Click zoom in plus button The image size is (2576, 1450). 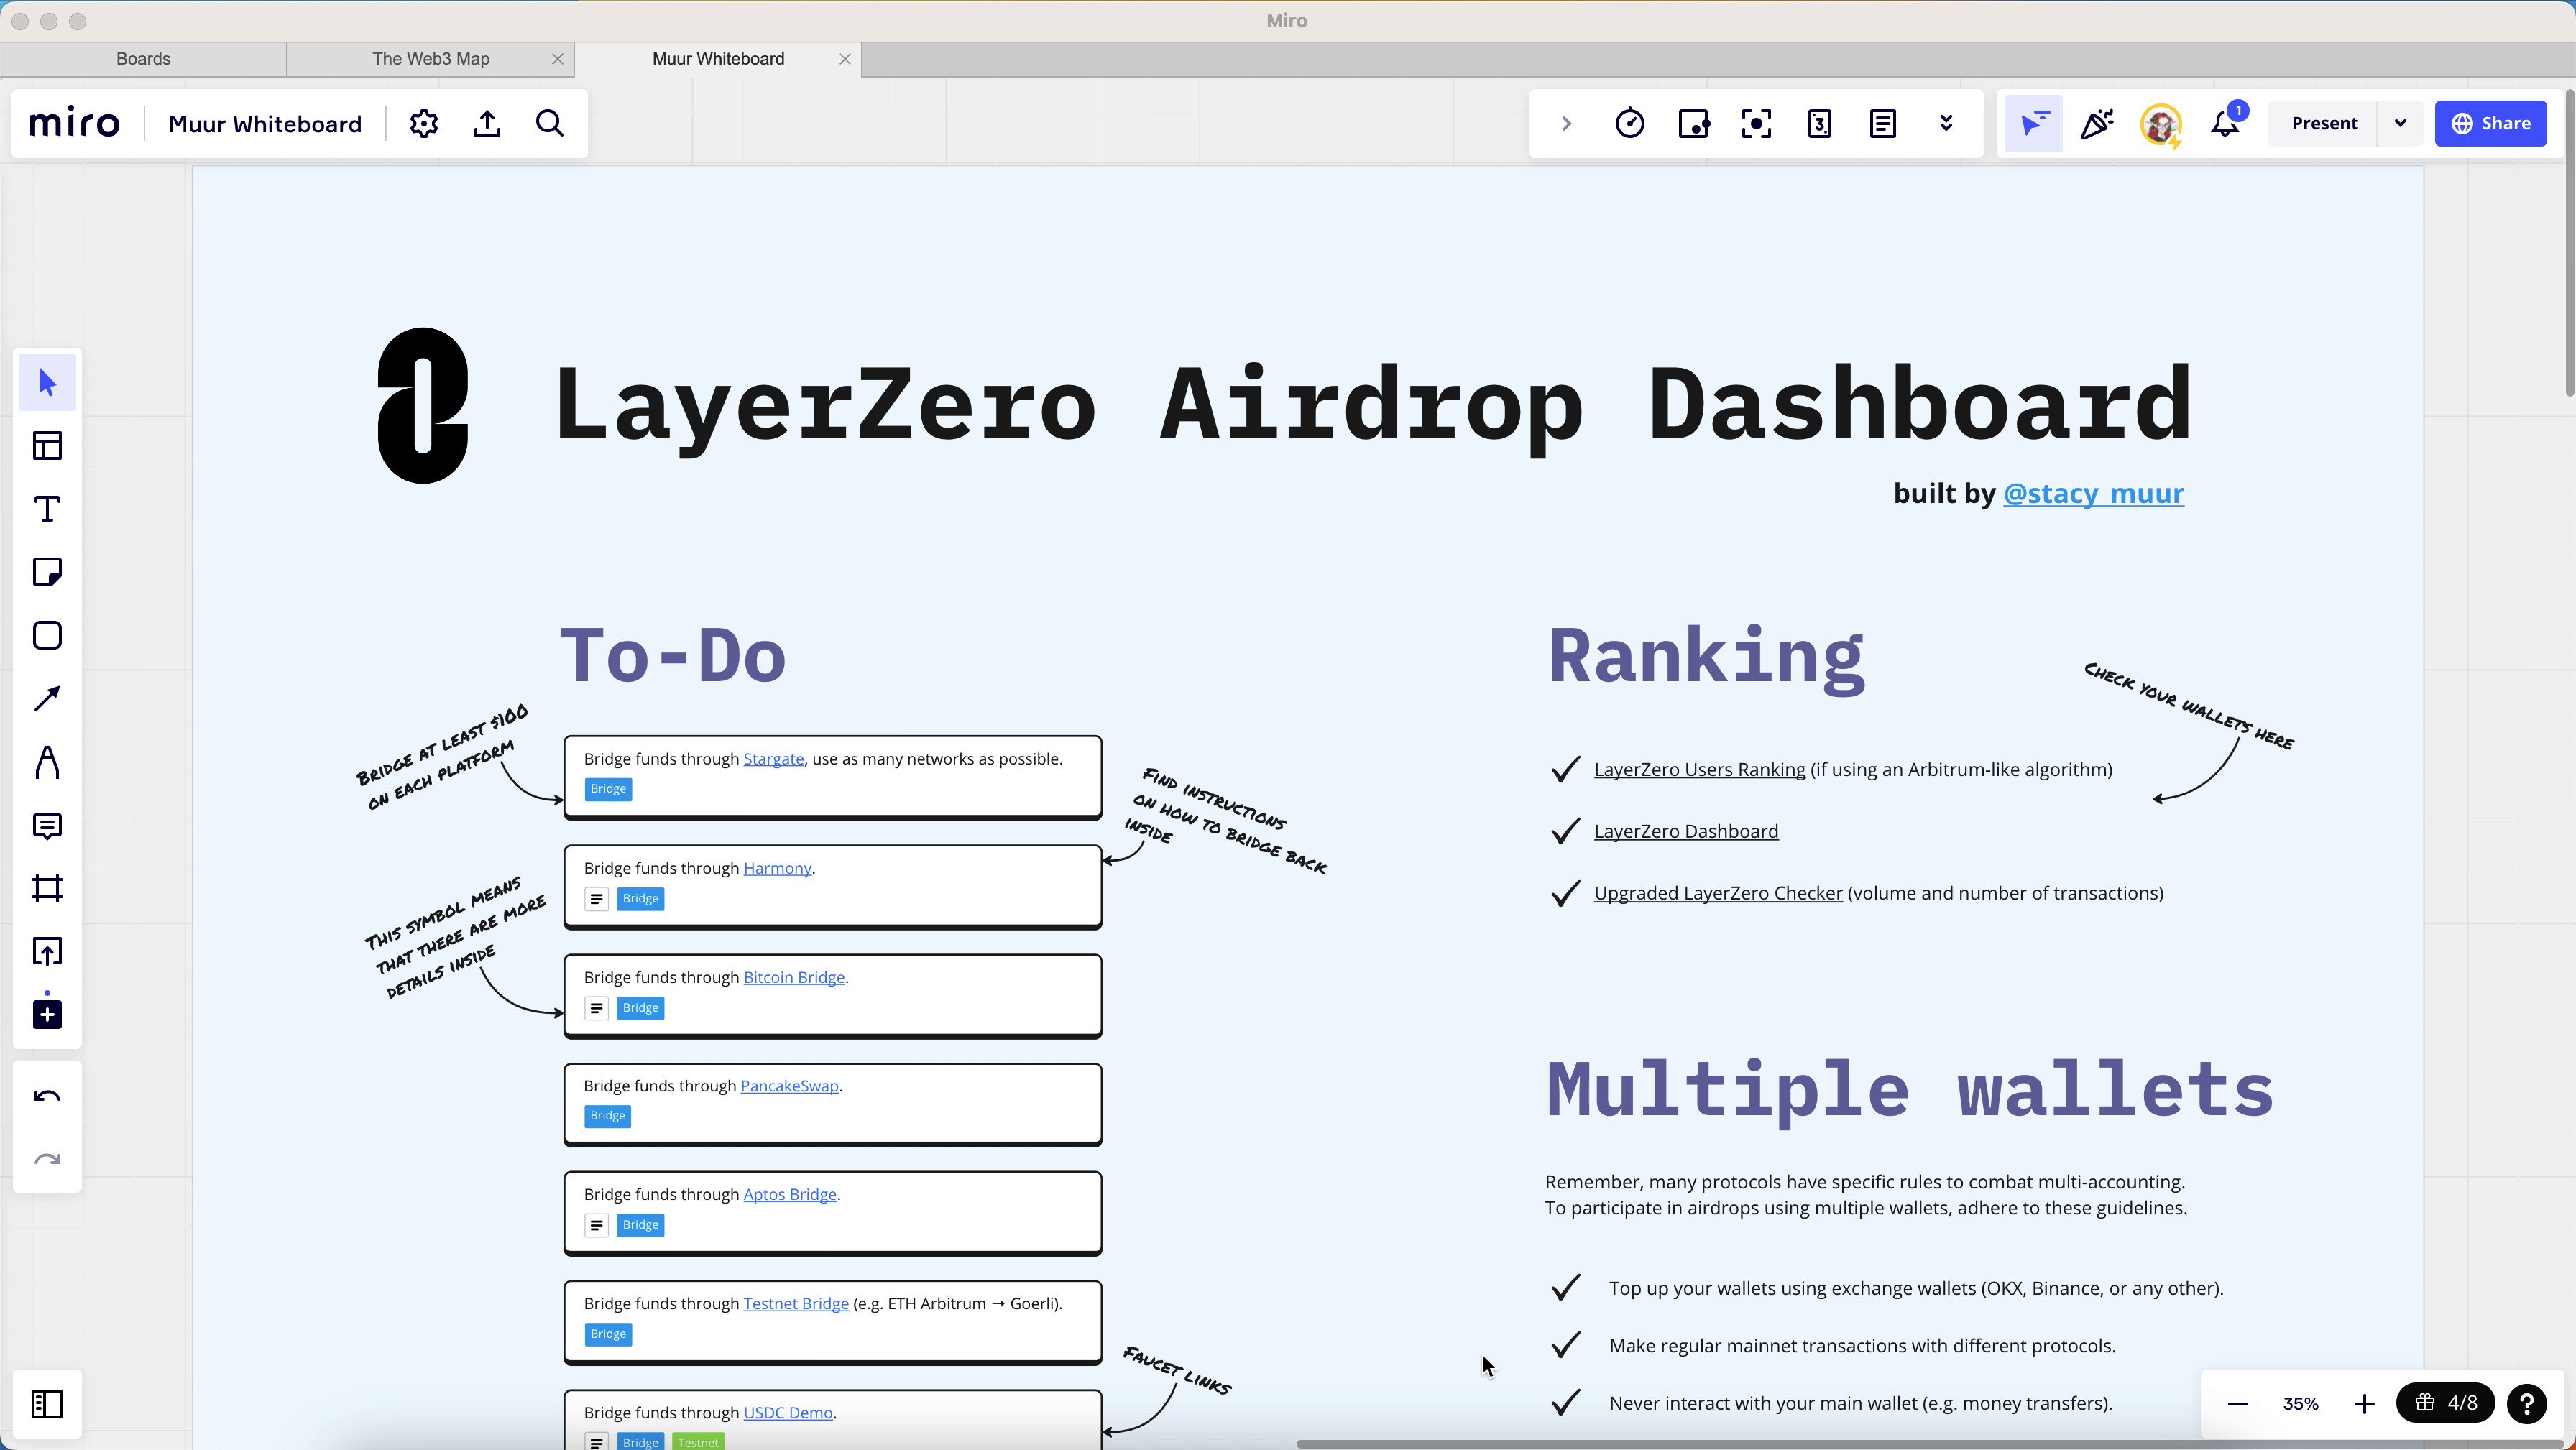[2364, 1403]
